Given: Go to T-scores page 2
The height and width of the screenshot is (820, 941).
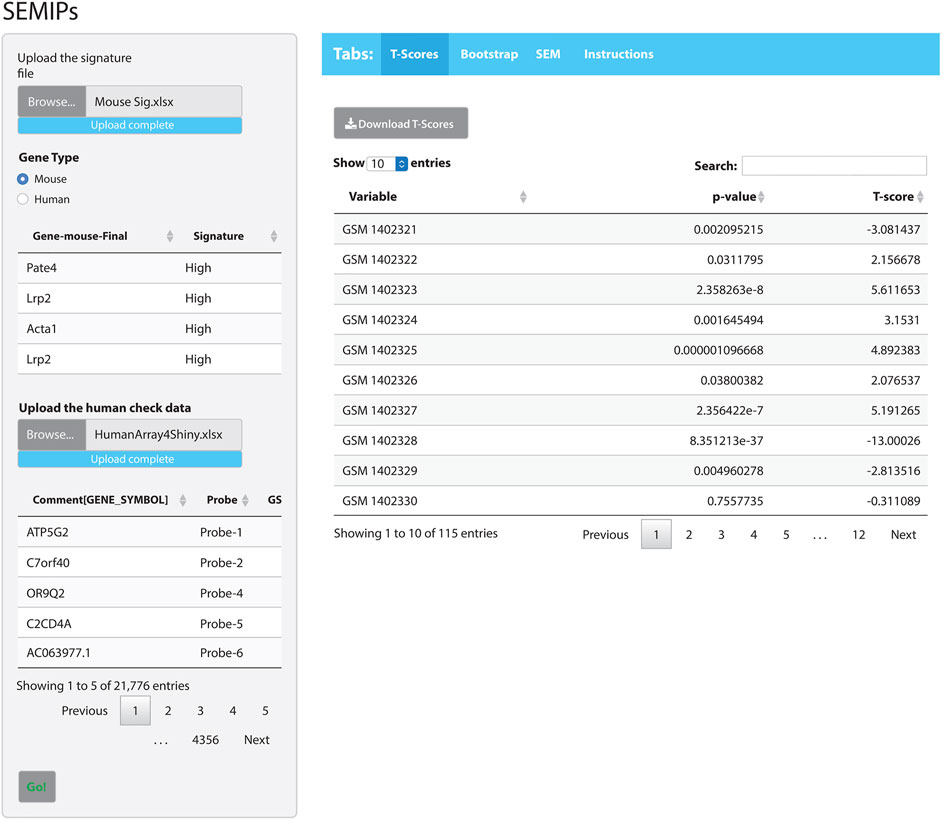Looking at the screenshot, I should pyautogui.click(x=689, y=534).
